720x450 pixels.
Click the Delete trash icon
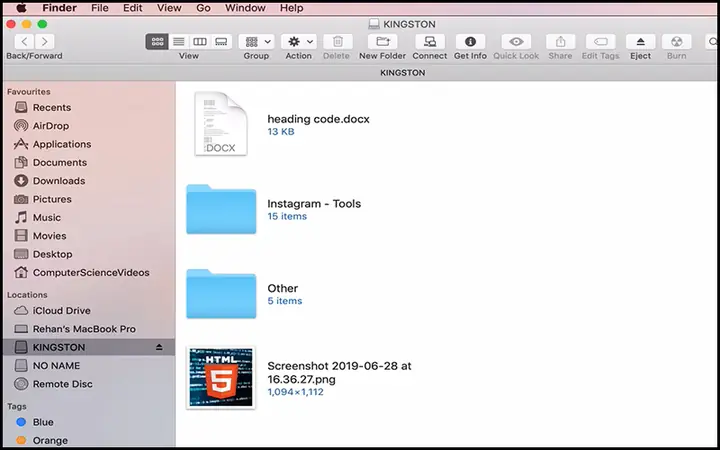pos(338,42)
